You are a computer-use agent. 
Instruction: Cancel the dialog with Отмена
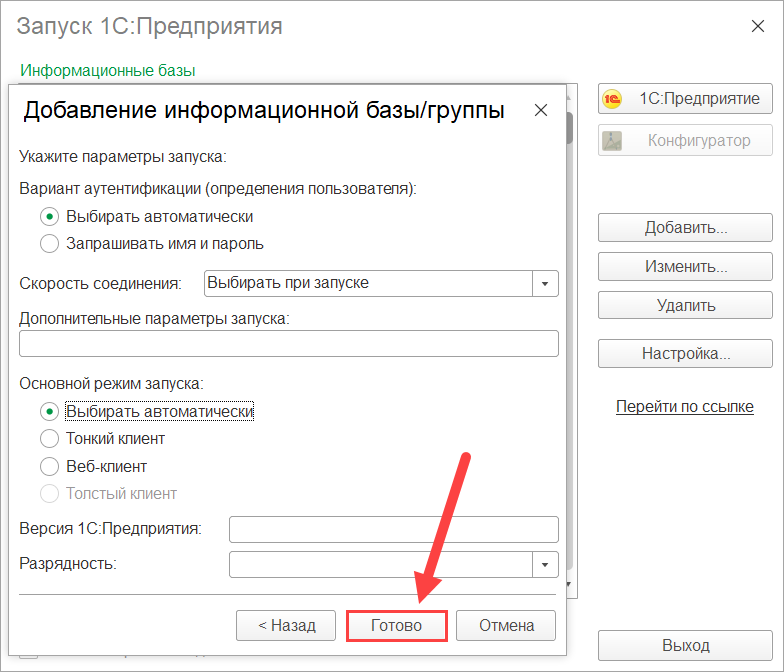506,626
